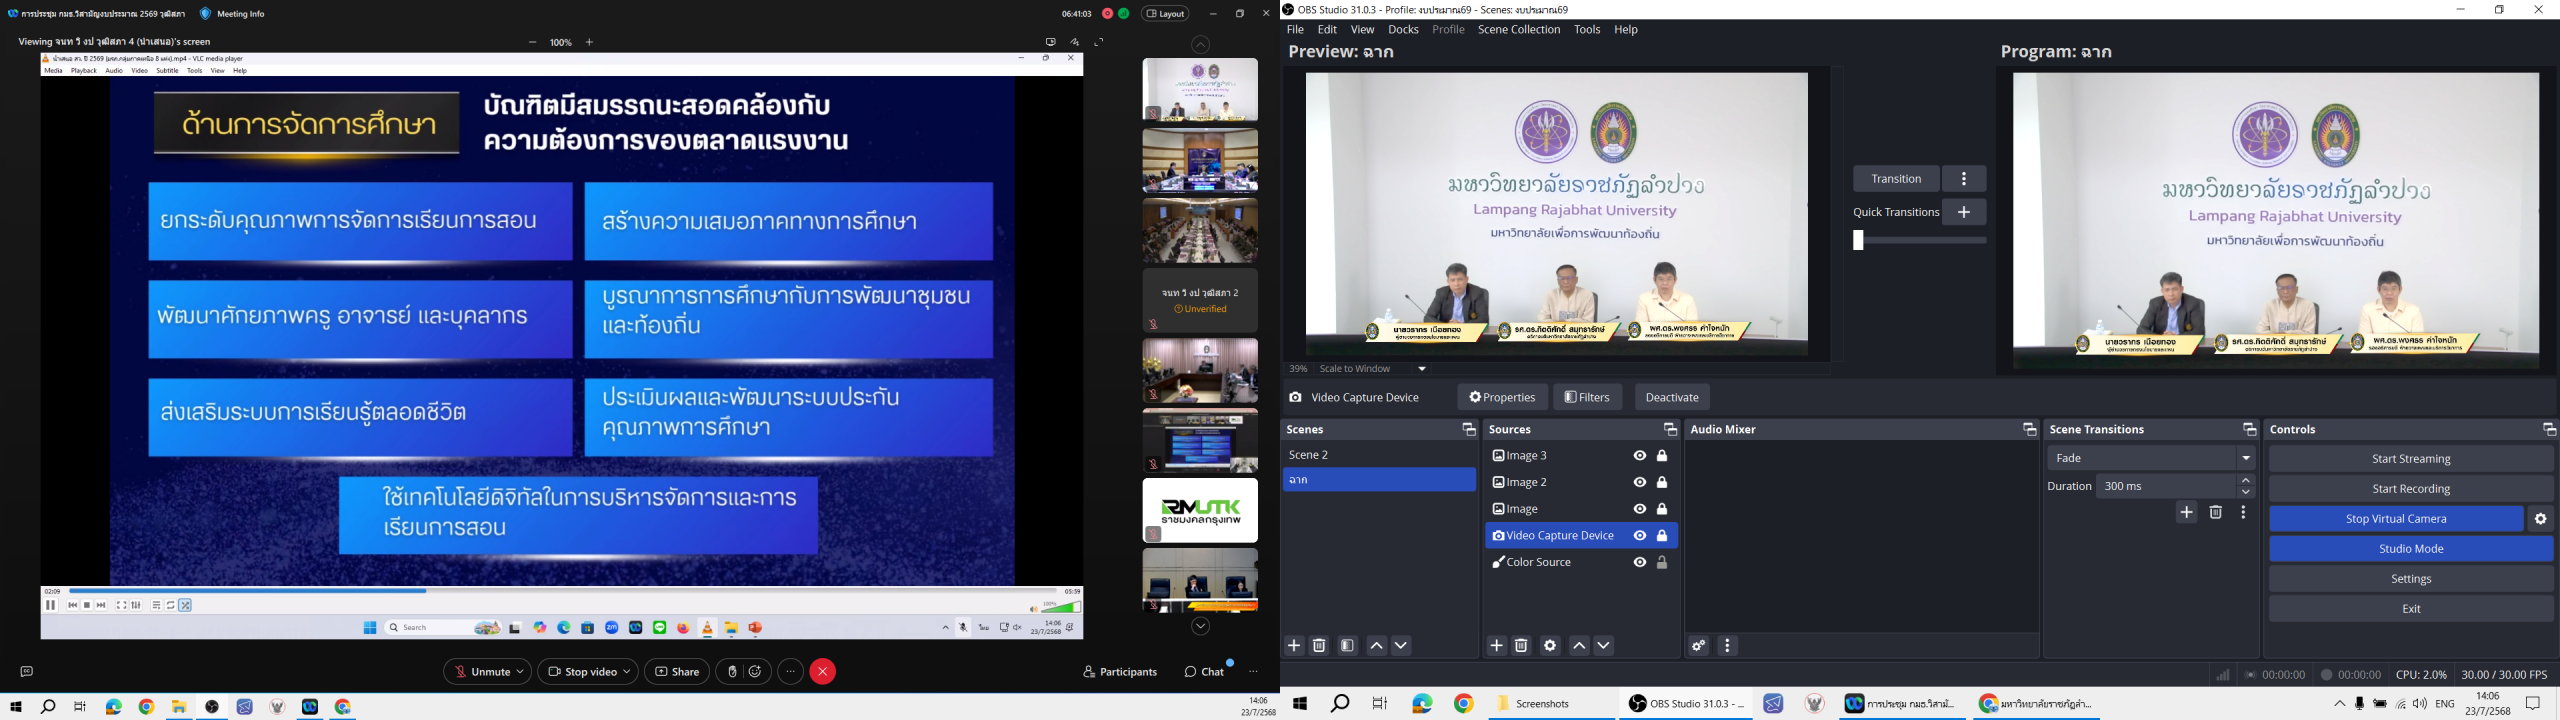The height and width of the screenshot is (720, 2560).
Task: Open OBS Docks menu
Action: (x=1403, y=30)
